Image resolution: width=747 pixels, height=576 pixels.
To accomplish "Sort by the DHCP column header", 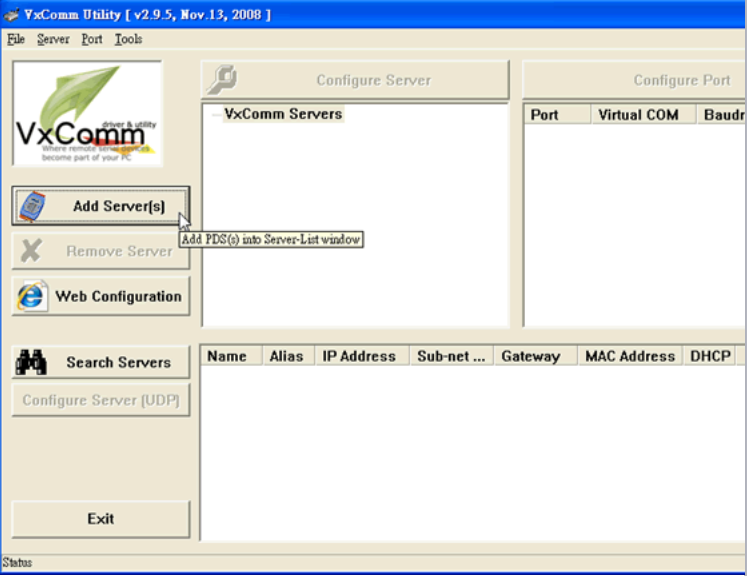I will click(x=710, y=356).
